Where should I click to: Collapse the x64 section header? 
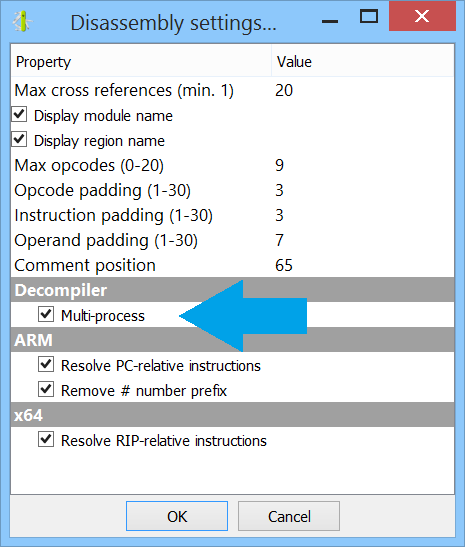[233, 415]
